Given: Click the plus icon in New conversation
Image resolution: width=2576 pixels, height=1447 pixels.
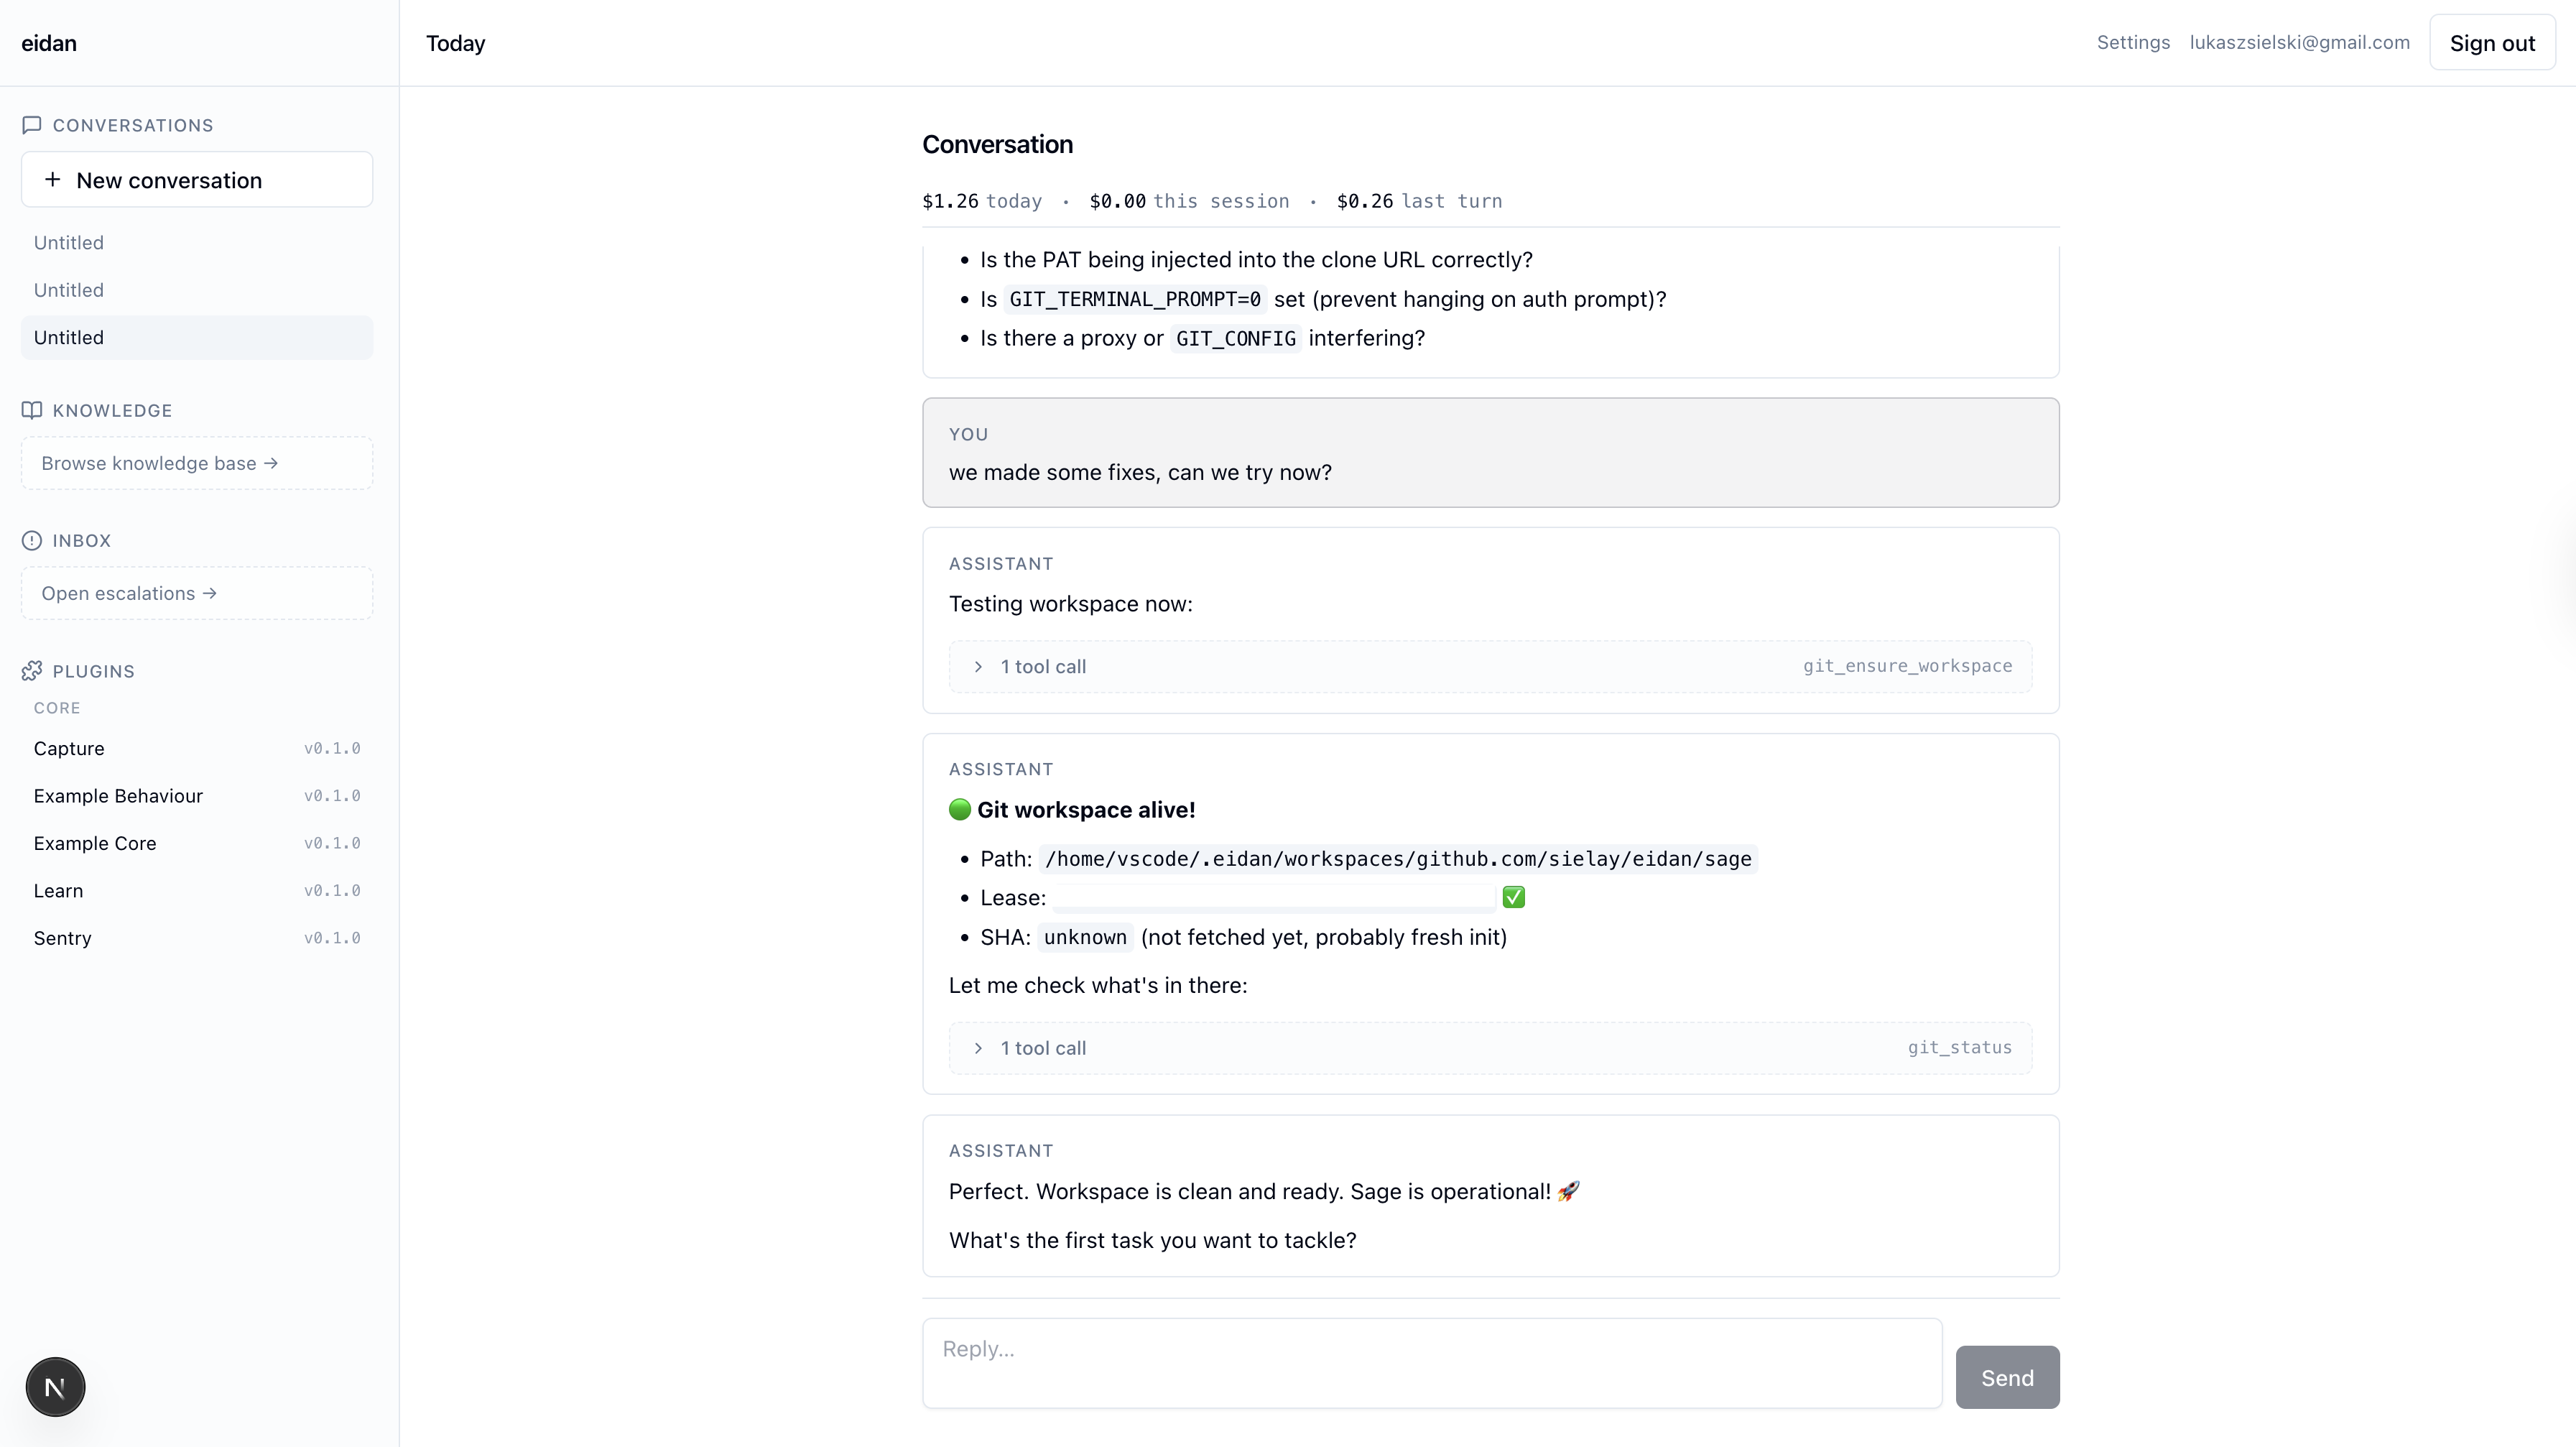Looking at the screenshot, I should click(53, 180).
